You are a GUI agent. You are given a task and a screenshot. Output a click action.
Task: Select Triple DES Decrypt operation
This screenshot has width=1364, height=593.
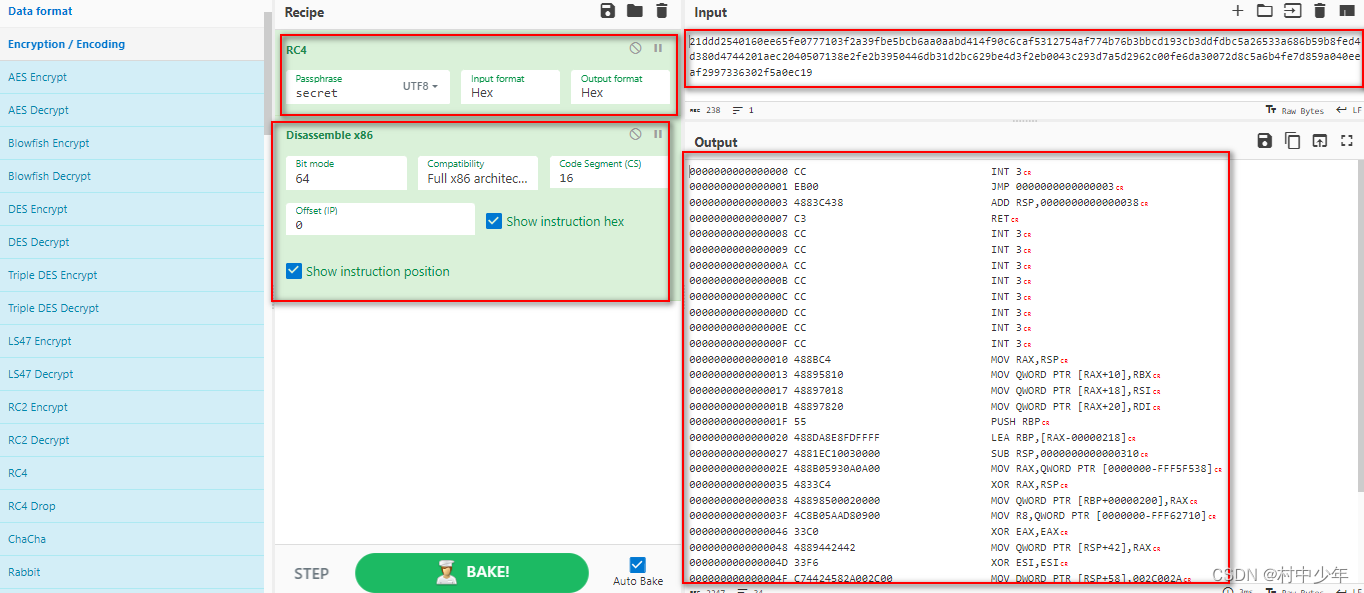(132, 308)
